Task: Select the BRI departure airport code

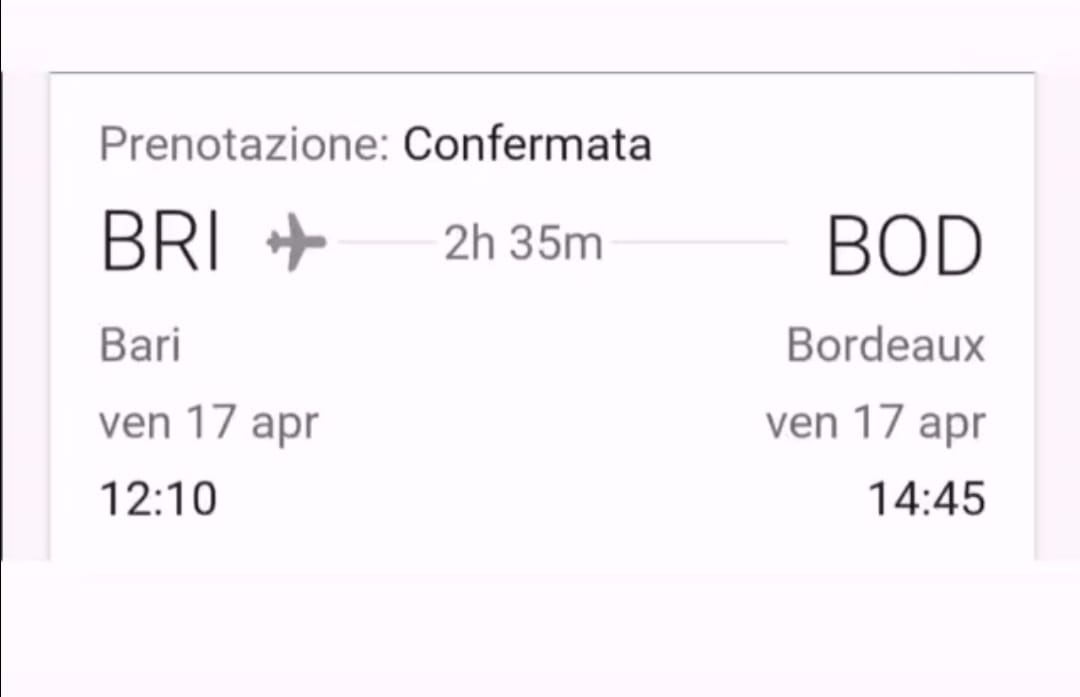Action: pyautogui.click(x=160, y=242)
